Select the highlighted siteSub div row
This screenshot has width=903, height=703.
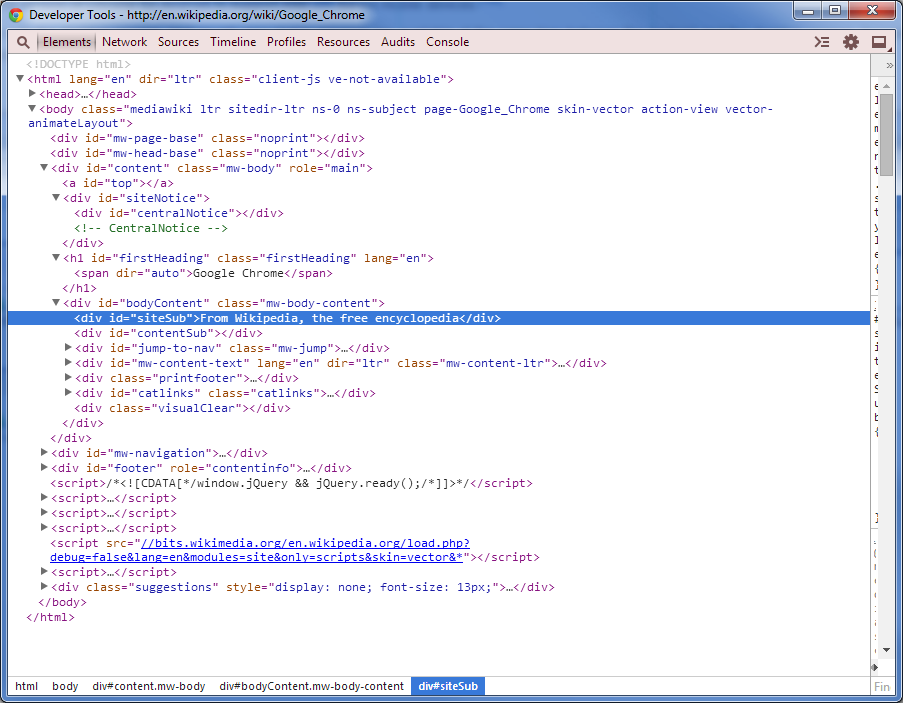(439, 318)
